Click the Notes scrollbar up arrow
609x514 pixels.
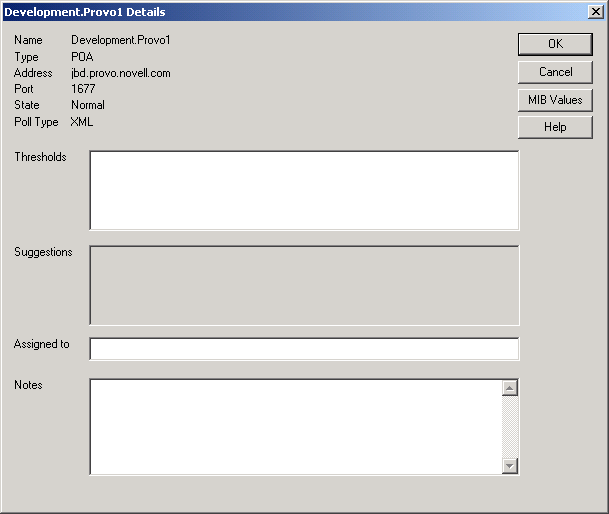[510, 388]
